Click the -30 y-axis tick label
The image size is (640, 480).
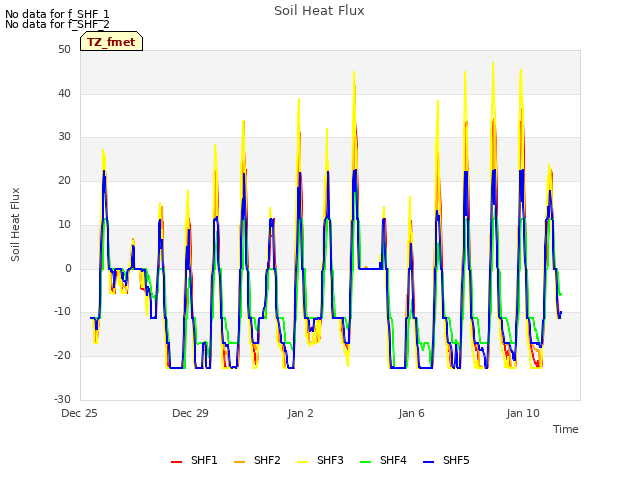pyautogui.click(x=62, y=399)
